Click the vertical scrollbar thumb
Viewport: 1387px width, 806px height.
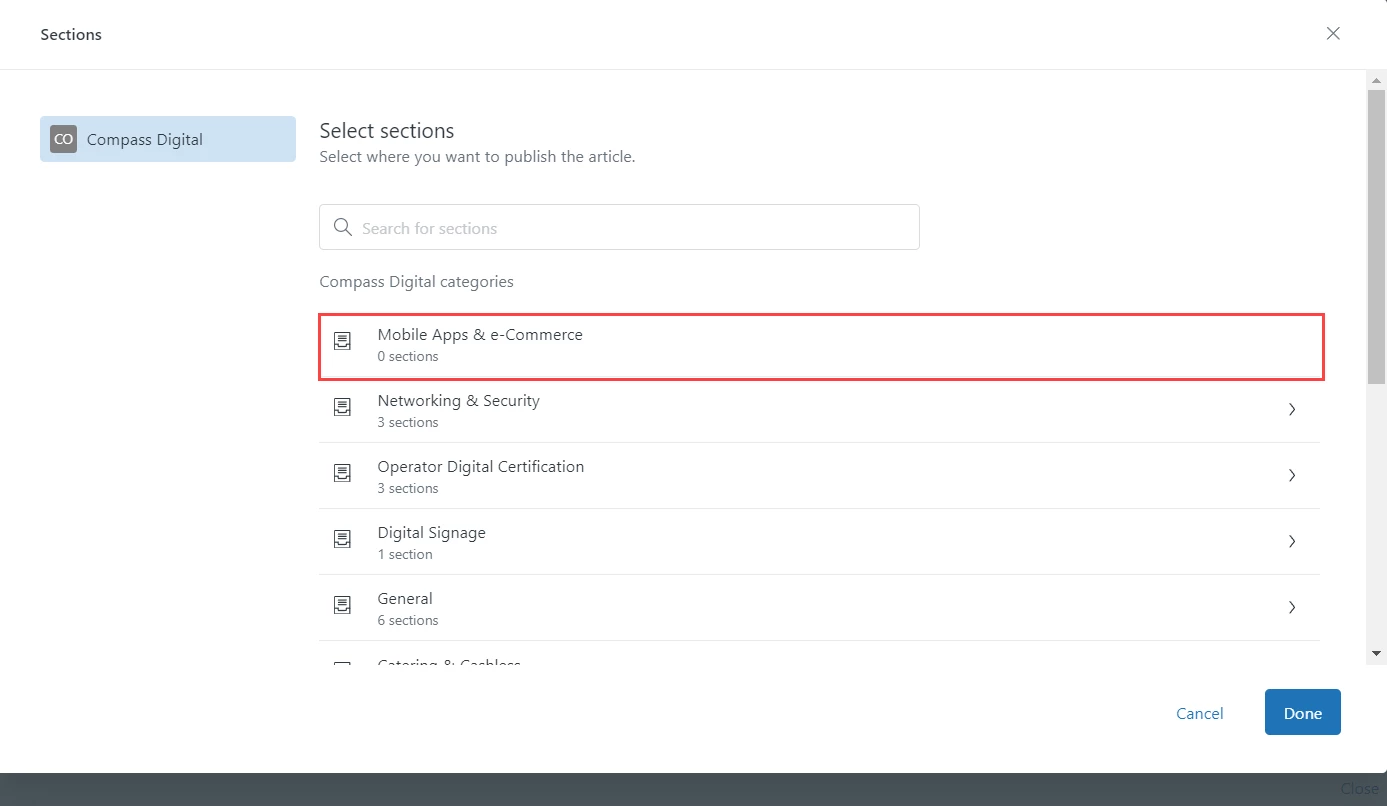(x=1377, y=237)
